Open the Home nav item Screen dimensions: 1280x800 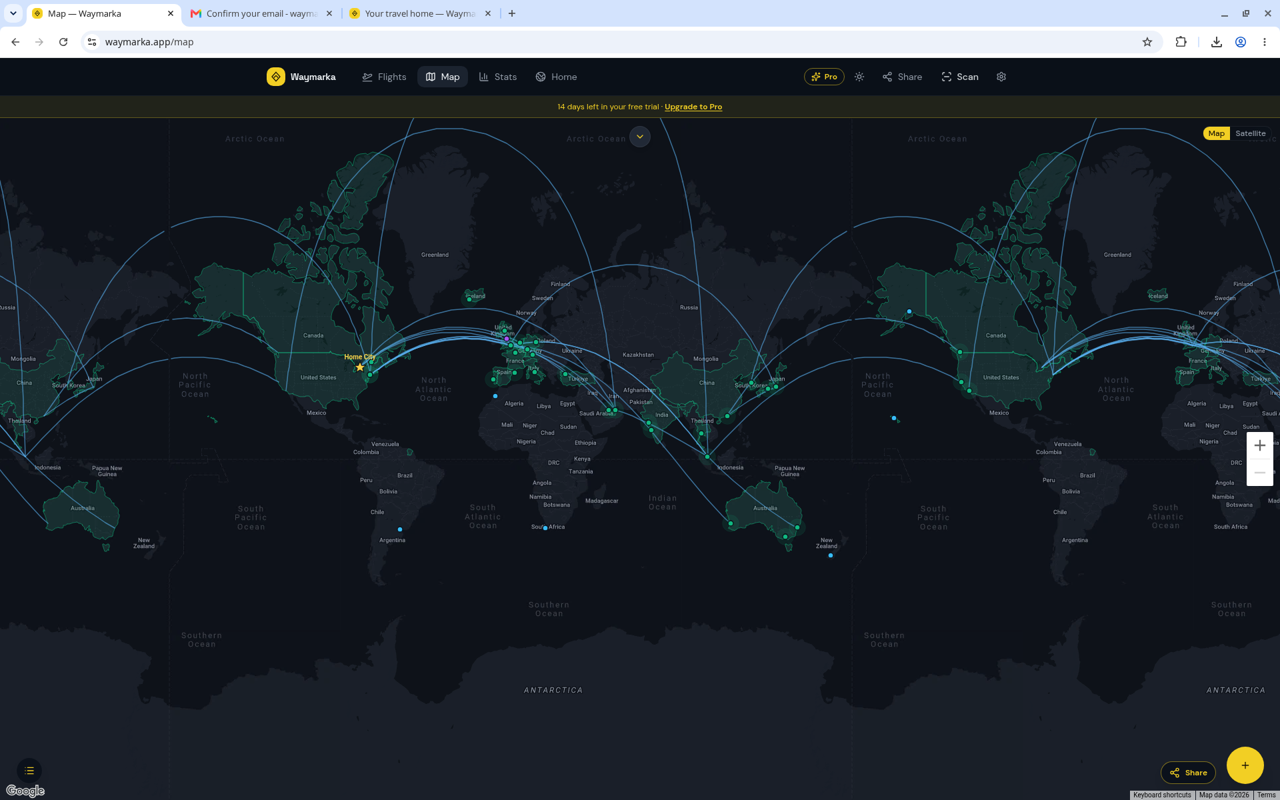click(556, 77)
